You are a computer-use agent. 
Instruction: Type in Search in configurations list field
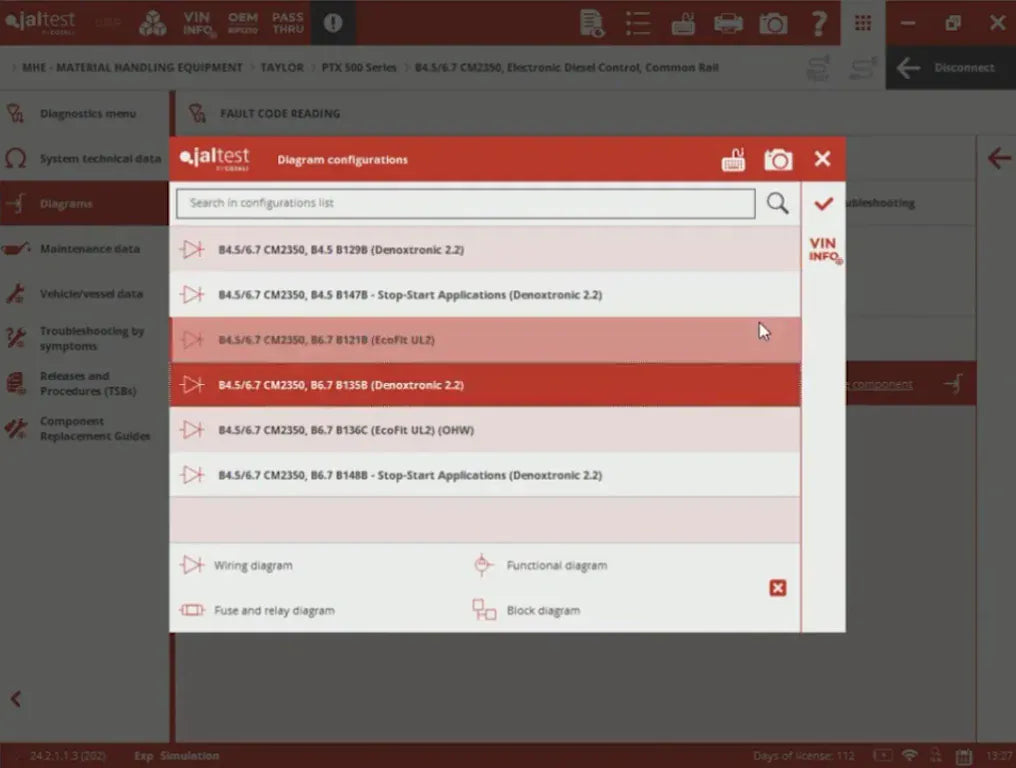[x=465, y=204]
